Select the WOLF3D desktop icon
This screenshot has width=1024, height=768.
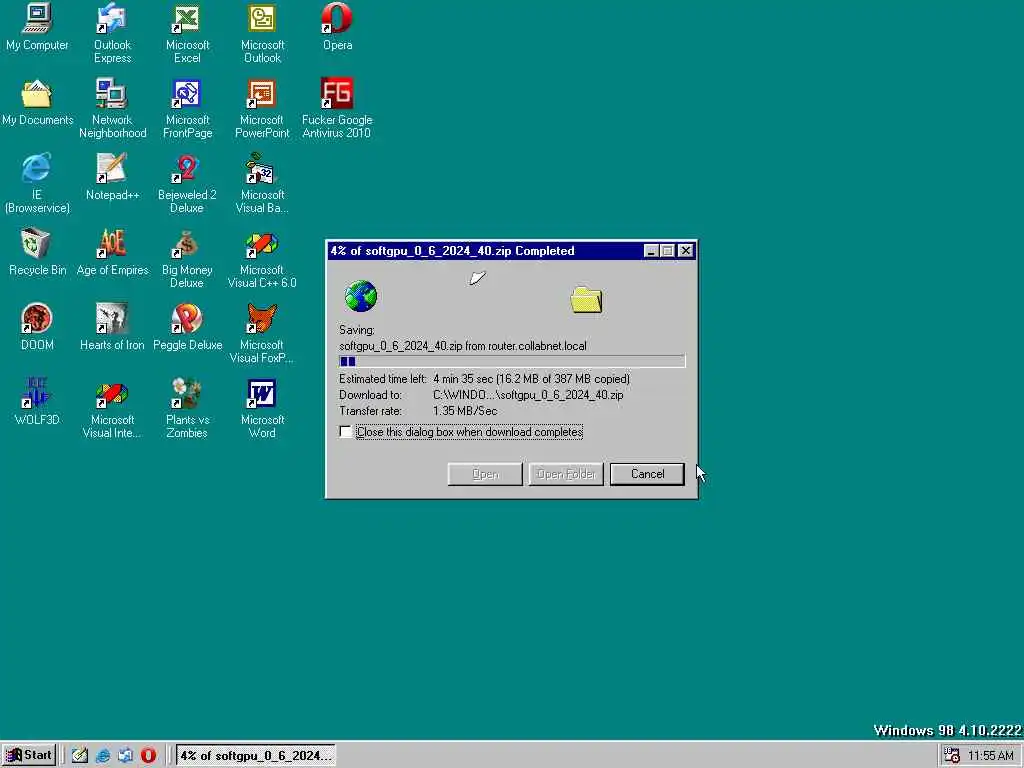point(37,403)
